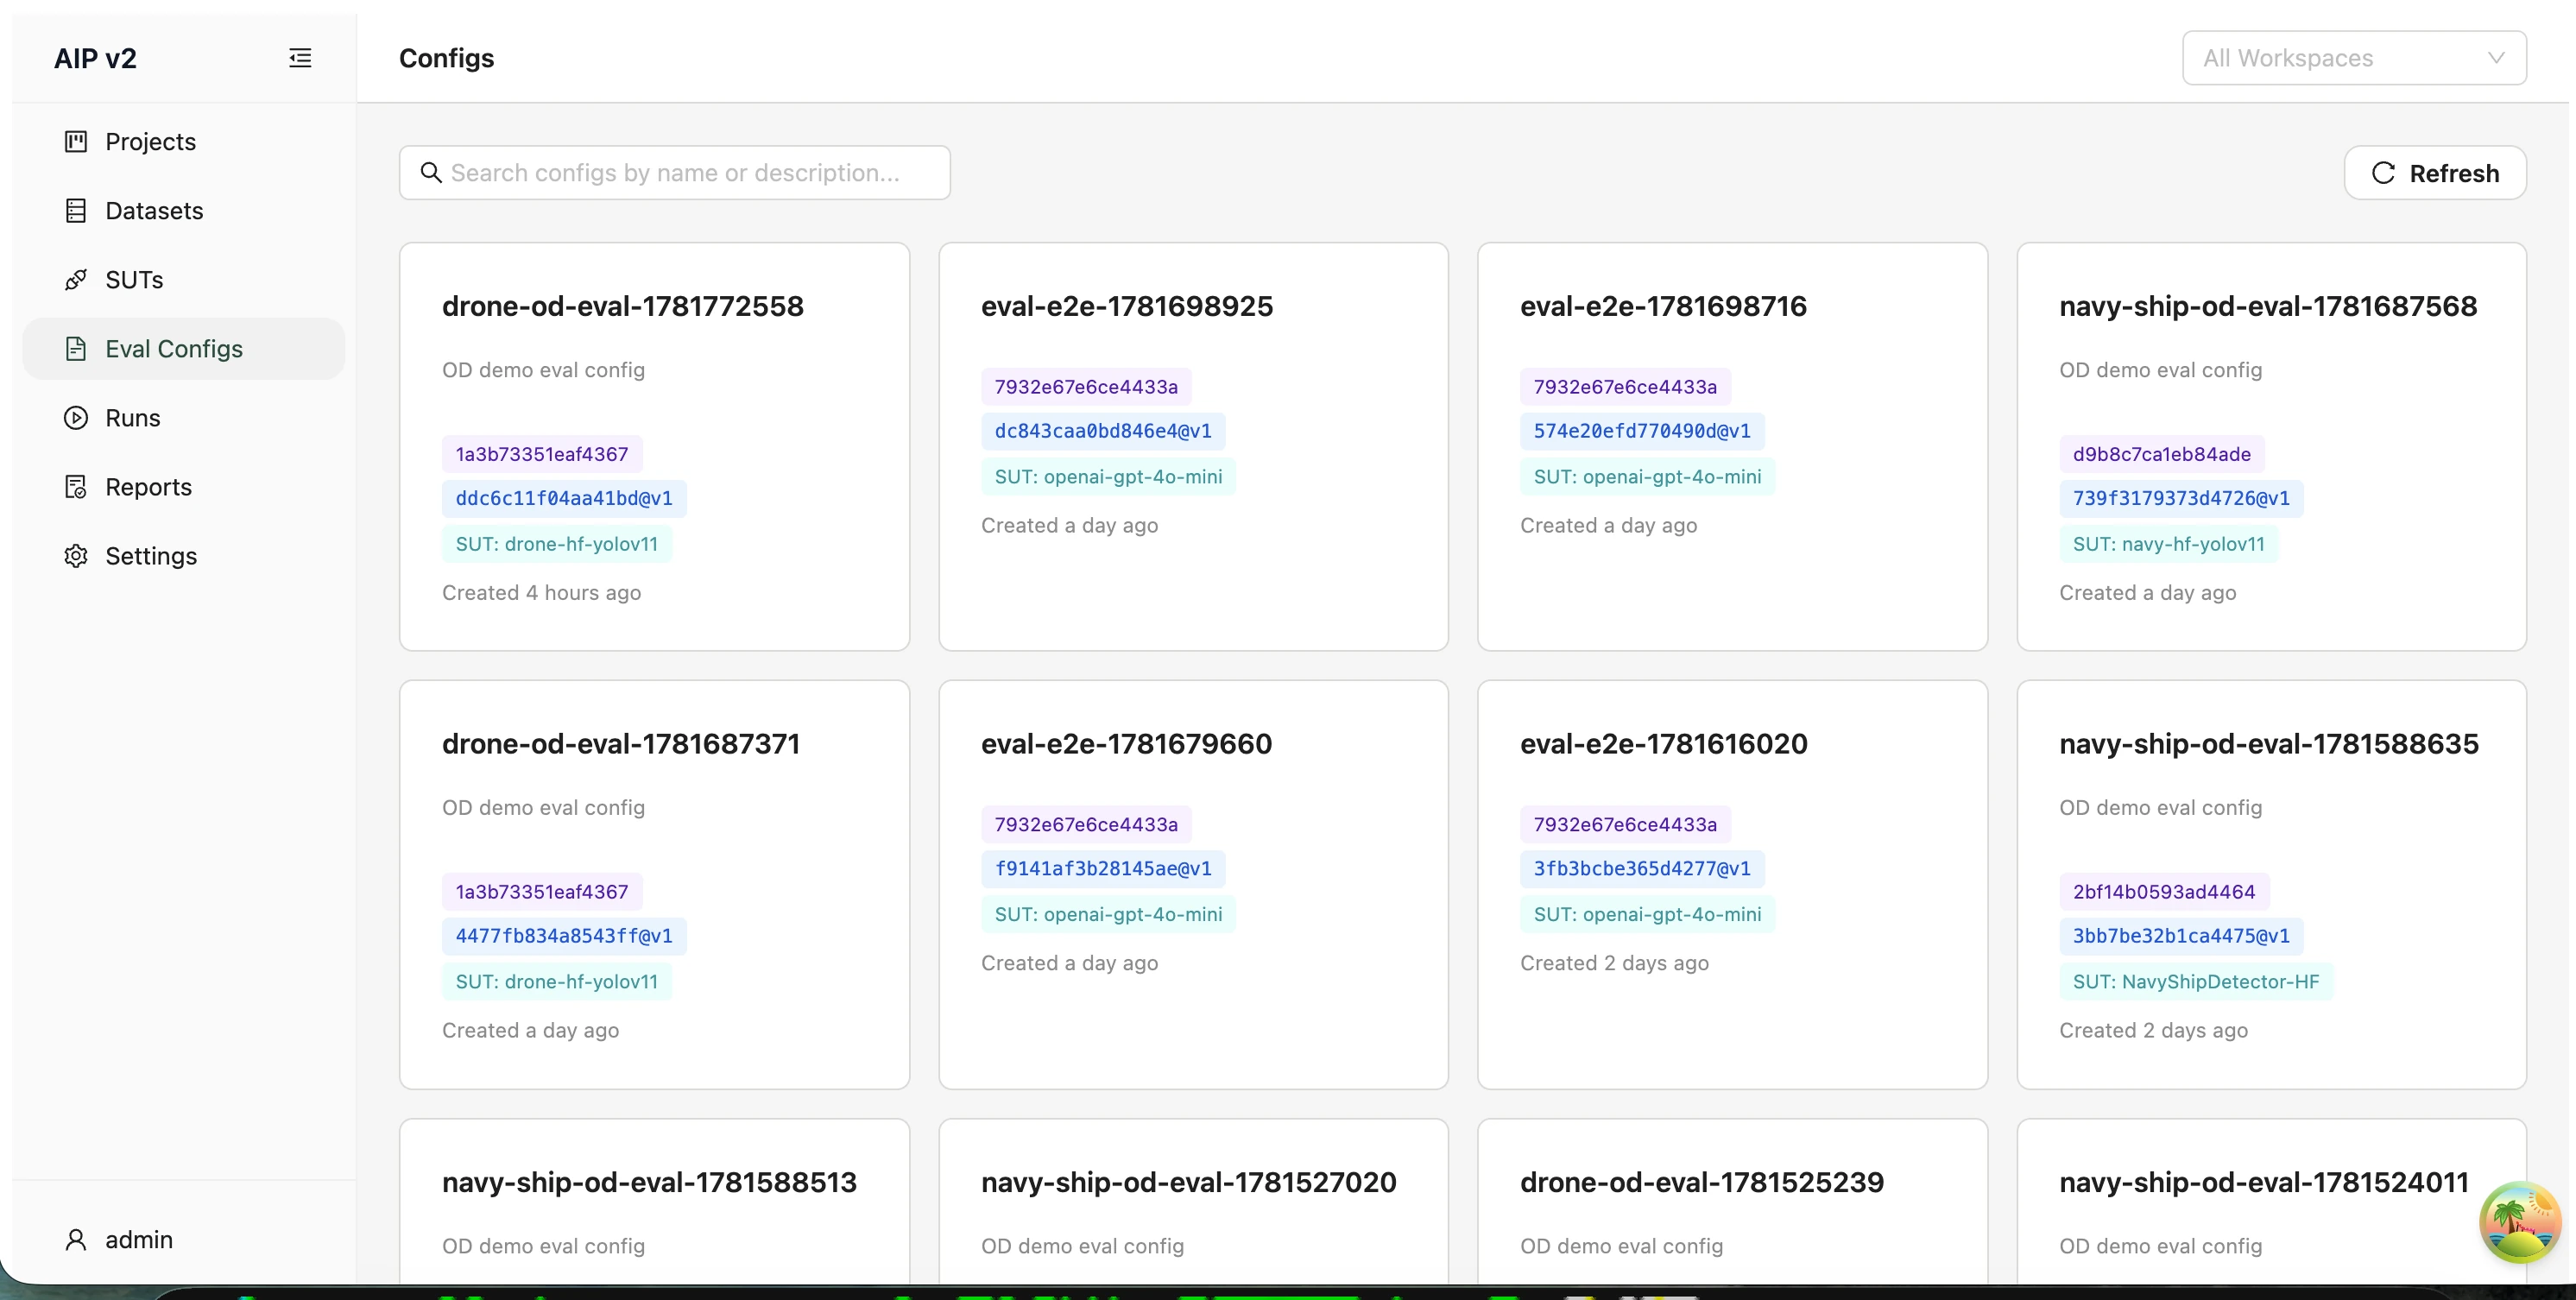This screenshot has width=2576, height=1300.
Task: Click tag ddc6c11f04aa41bd@v1
Action: [x=564, y=498]
